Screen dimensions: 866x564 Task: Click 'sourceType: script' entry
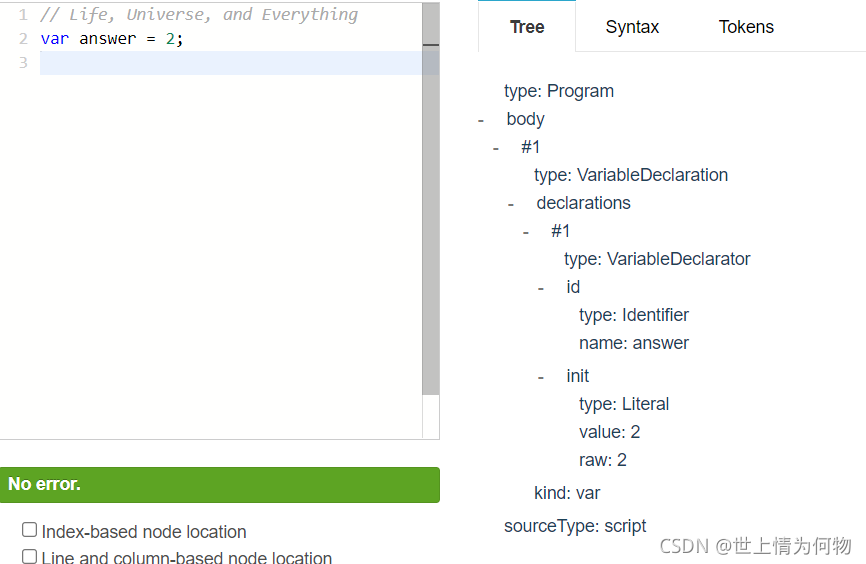(574, 526)
